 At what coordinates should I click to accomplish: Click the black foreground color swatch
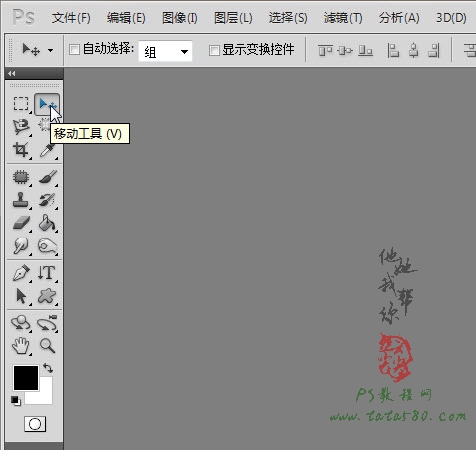(26, 378)
